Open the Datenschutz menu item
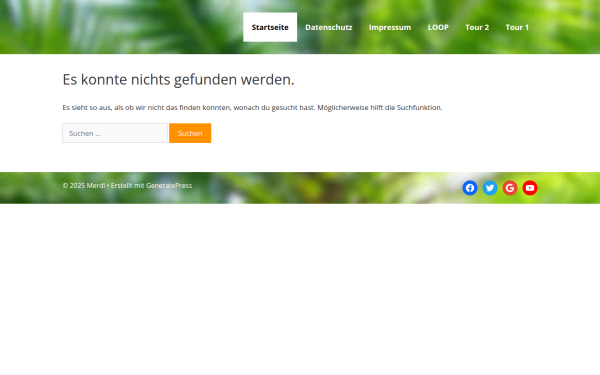 (329, 27)
